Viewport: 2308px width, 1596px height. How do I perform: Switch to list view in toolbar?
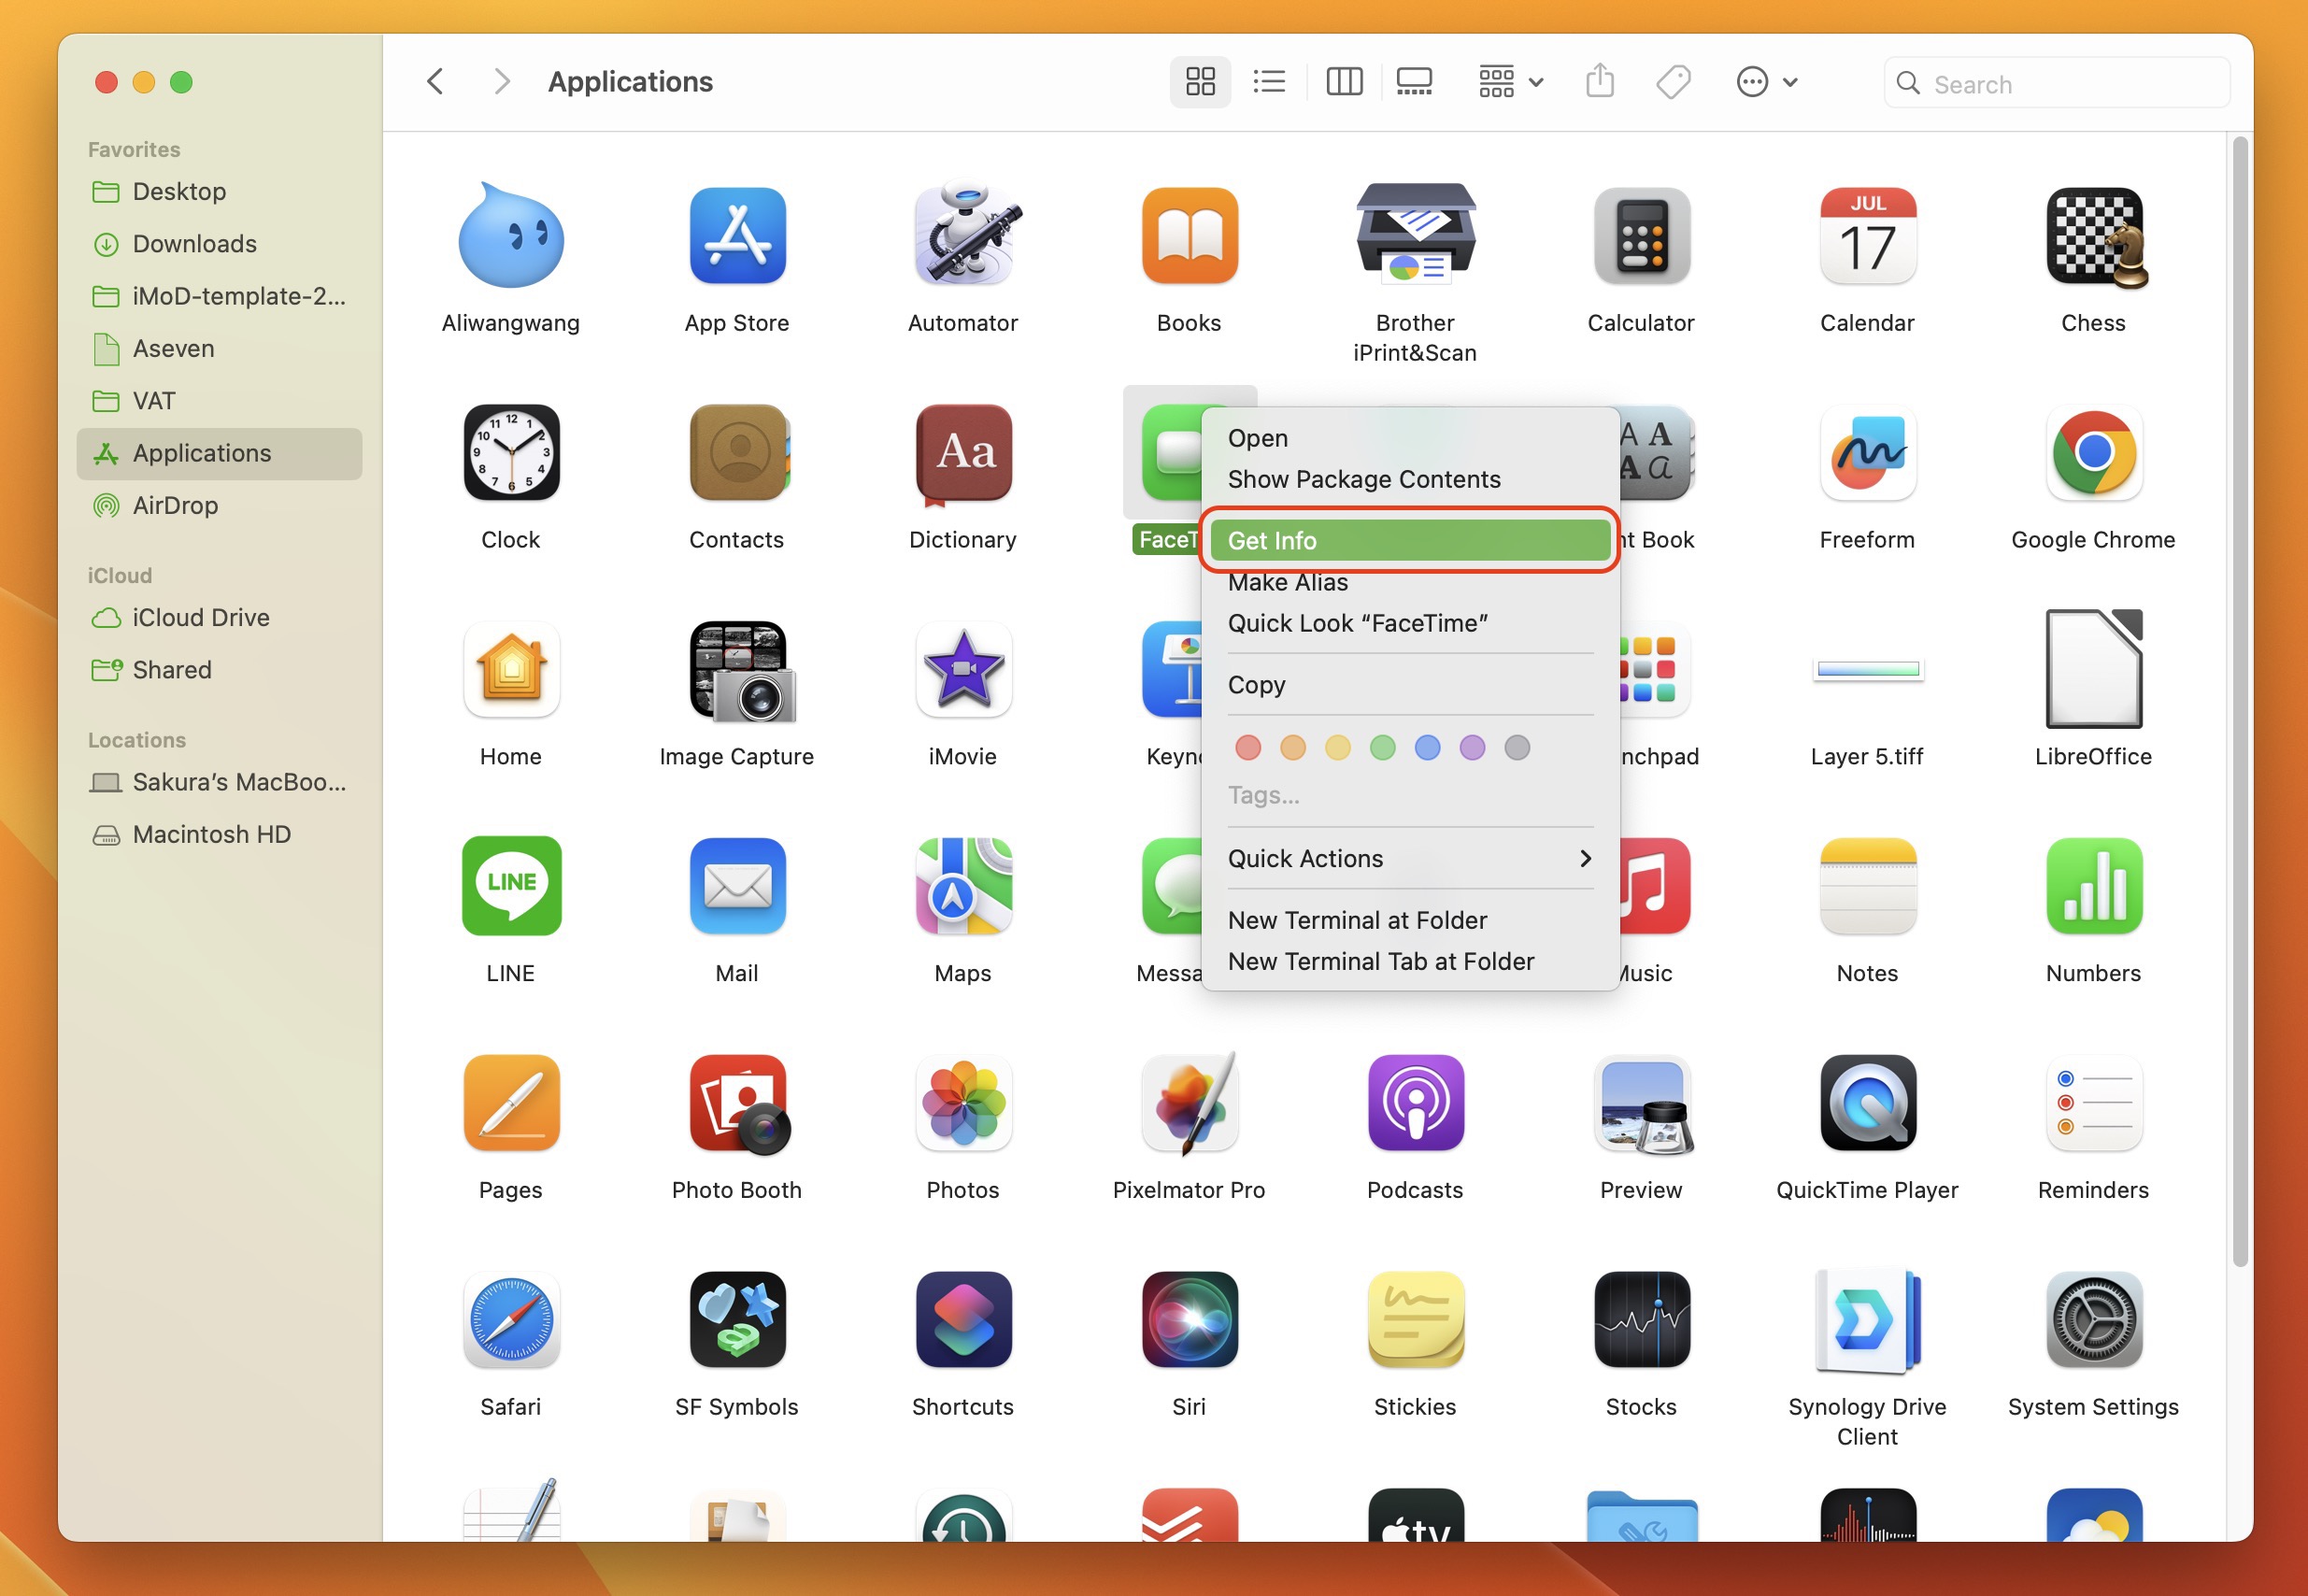point(1269,82)
